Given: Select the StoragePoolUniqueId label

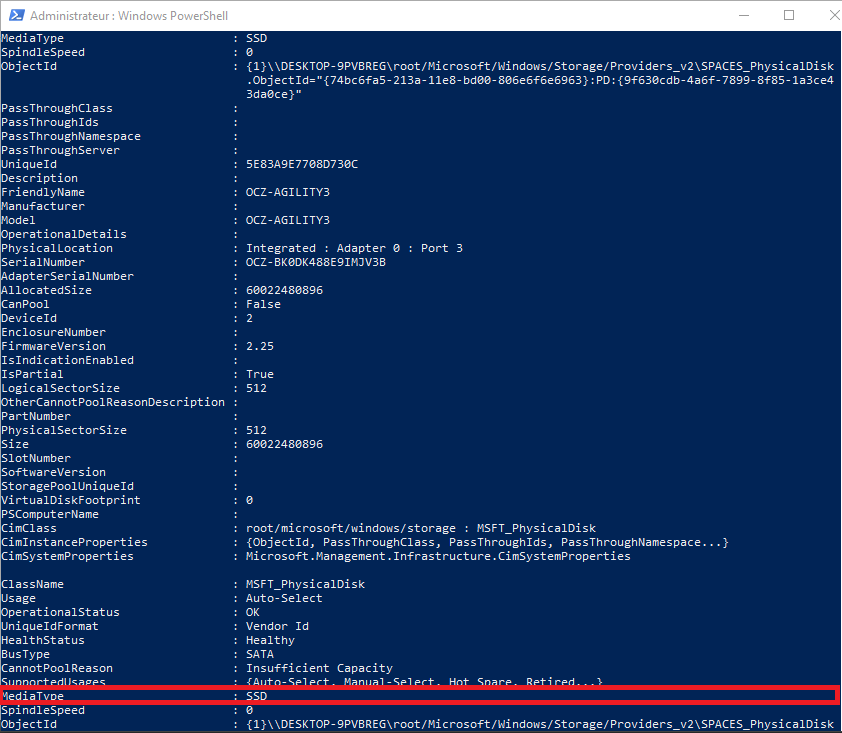Looking at the screenshot, I should point(68,486).
